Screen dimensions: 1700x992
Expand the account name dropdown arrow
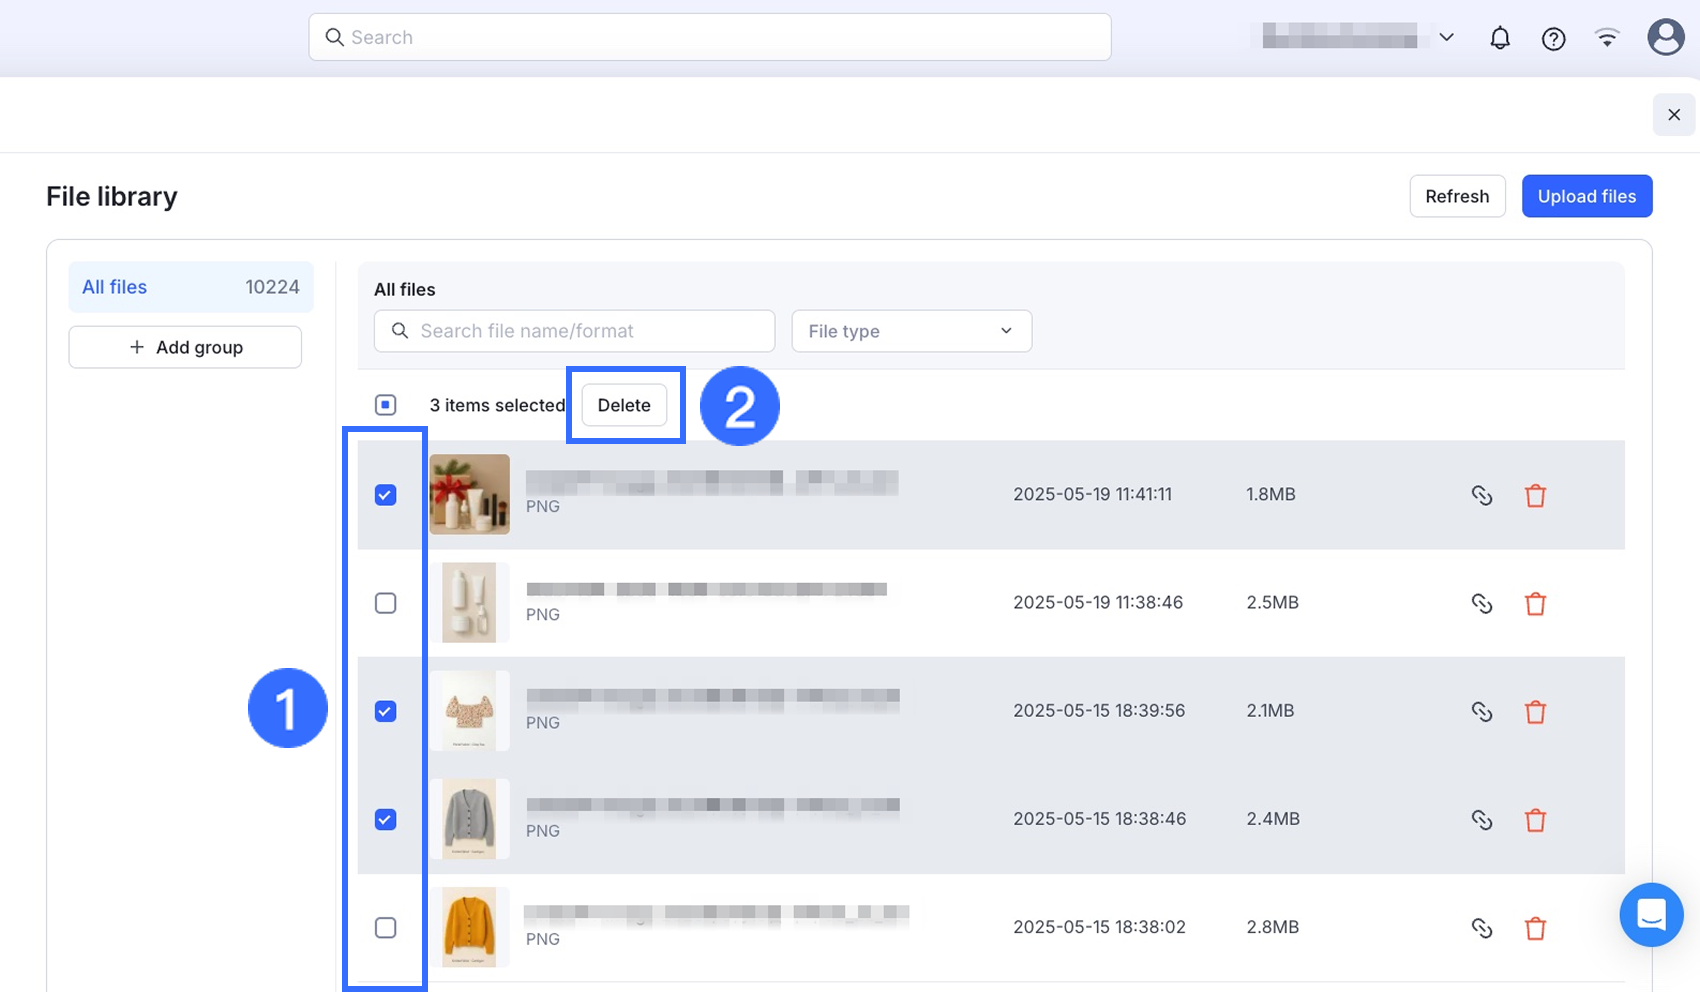tap(1446, 37)
